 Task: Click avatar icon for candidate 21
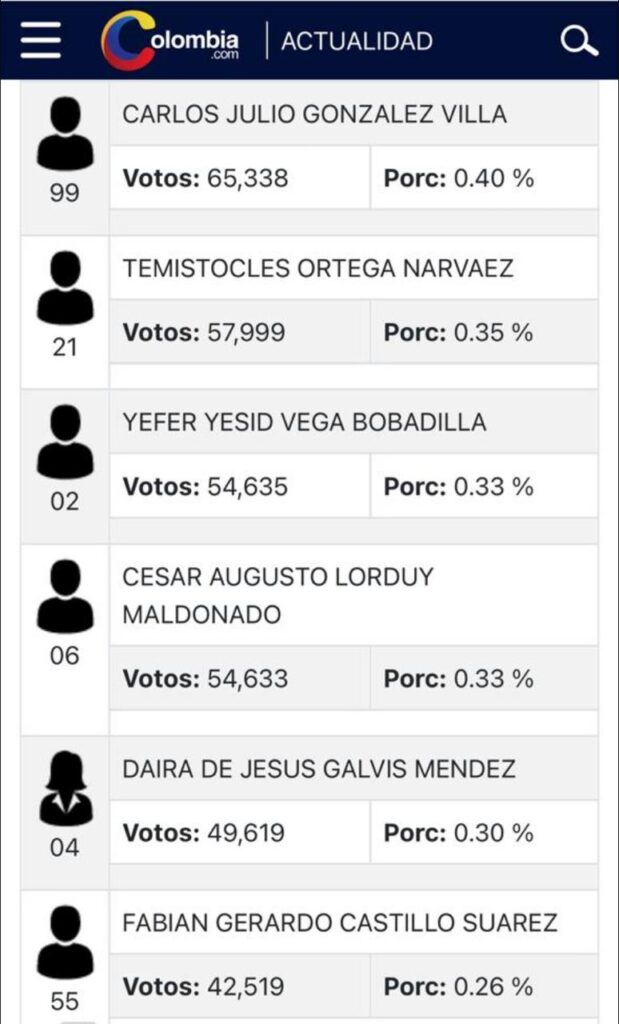tap(65, 288)
